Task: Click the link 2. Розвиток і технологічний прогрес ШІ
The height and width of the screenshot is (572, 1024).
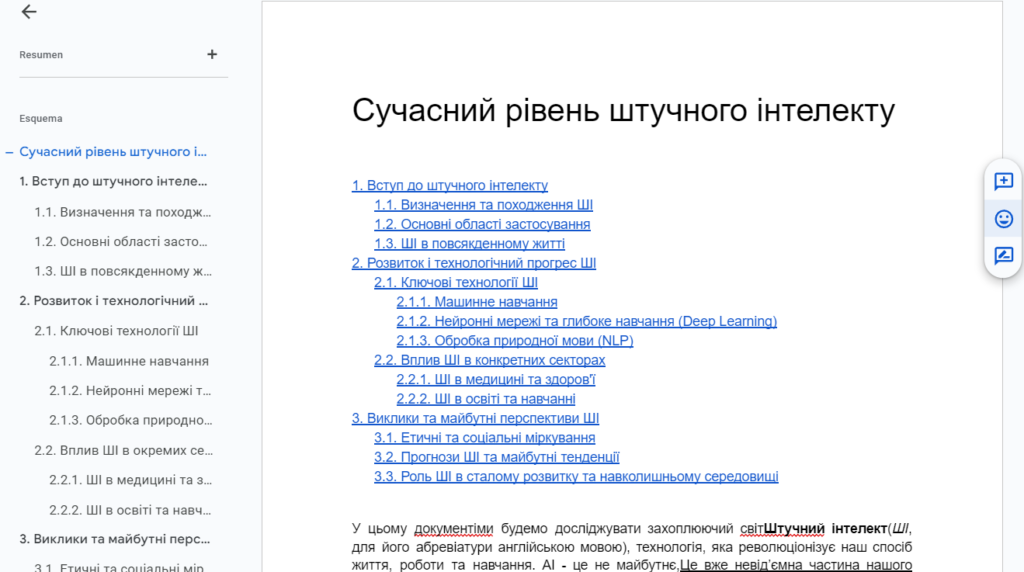Action: tap(473, 263)
